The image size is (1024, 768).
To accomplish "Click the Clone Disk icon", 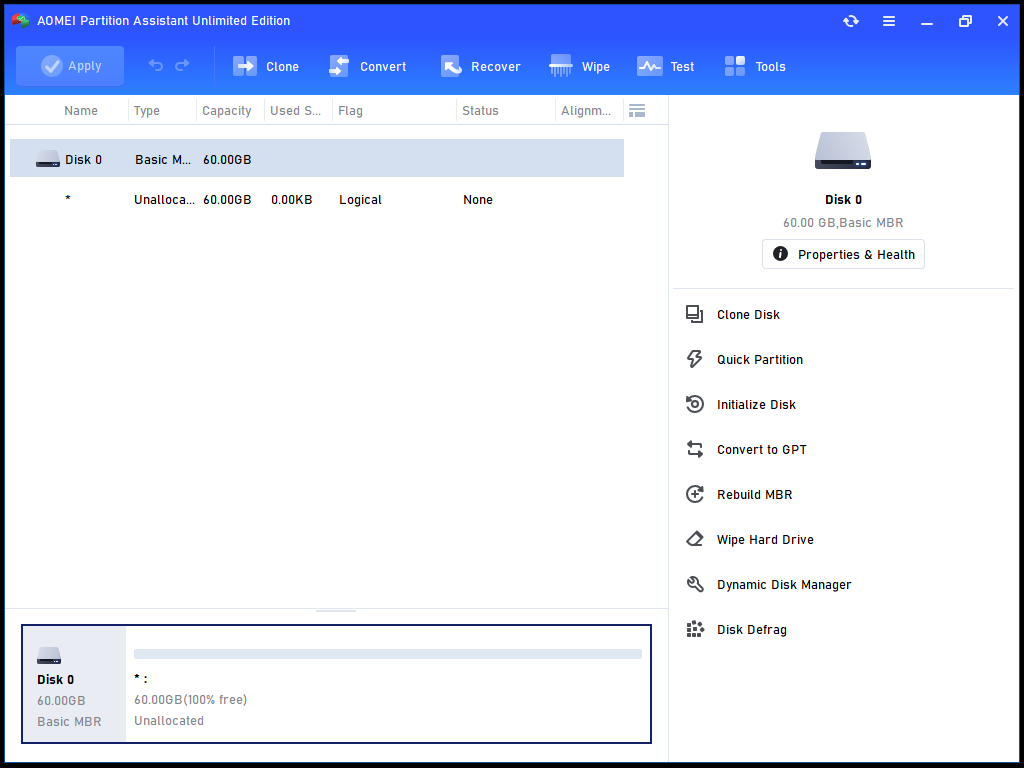I will point(694,314).
